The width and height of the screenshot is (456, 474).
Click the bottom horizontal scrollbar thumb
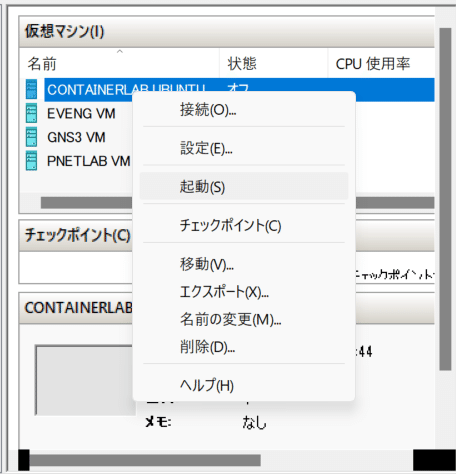pos(145,460)
